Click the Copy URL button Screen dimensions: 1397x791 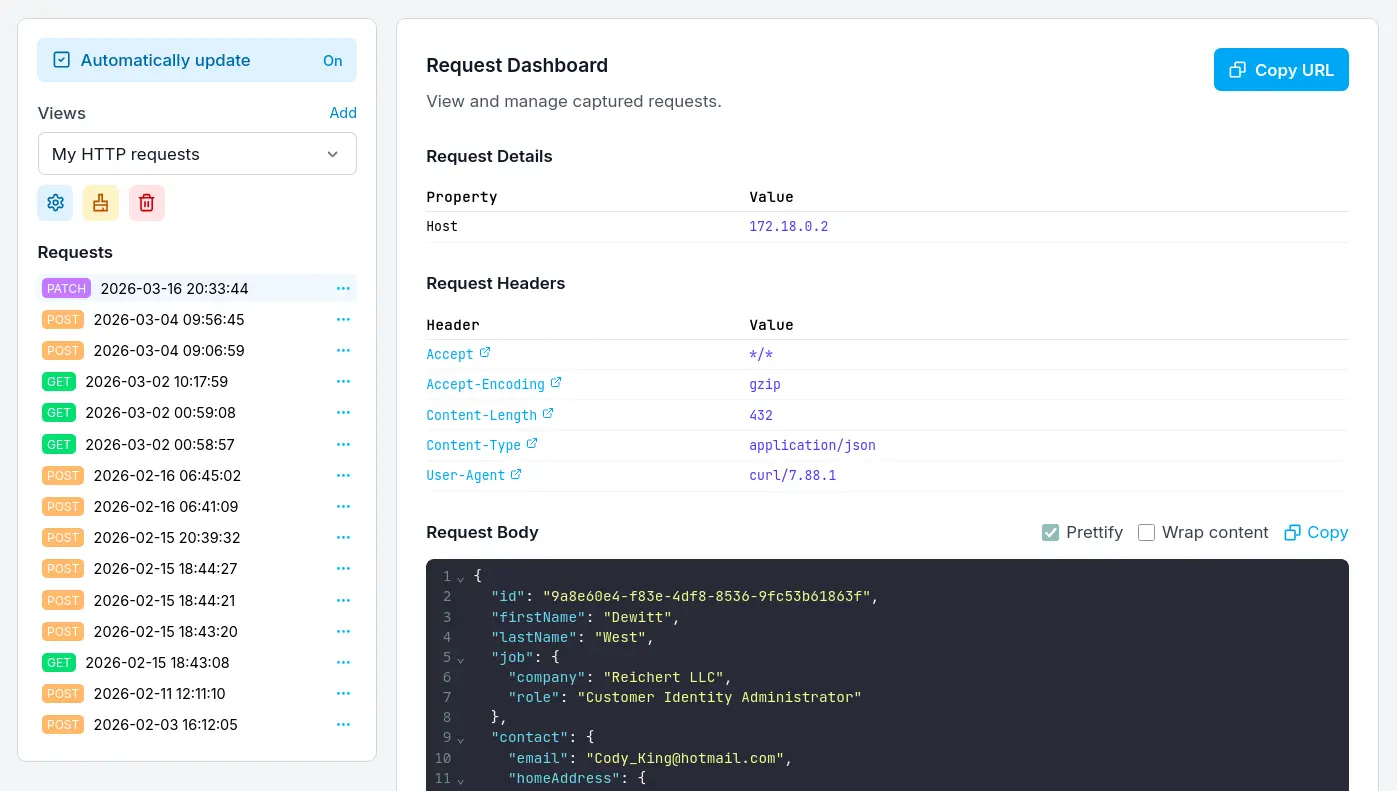[1281, 70]
